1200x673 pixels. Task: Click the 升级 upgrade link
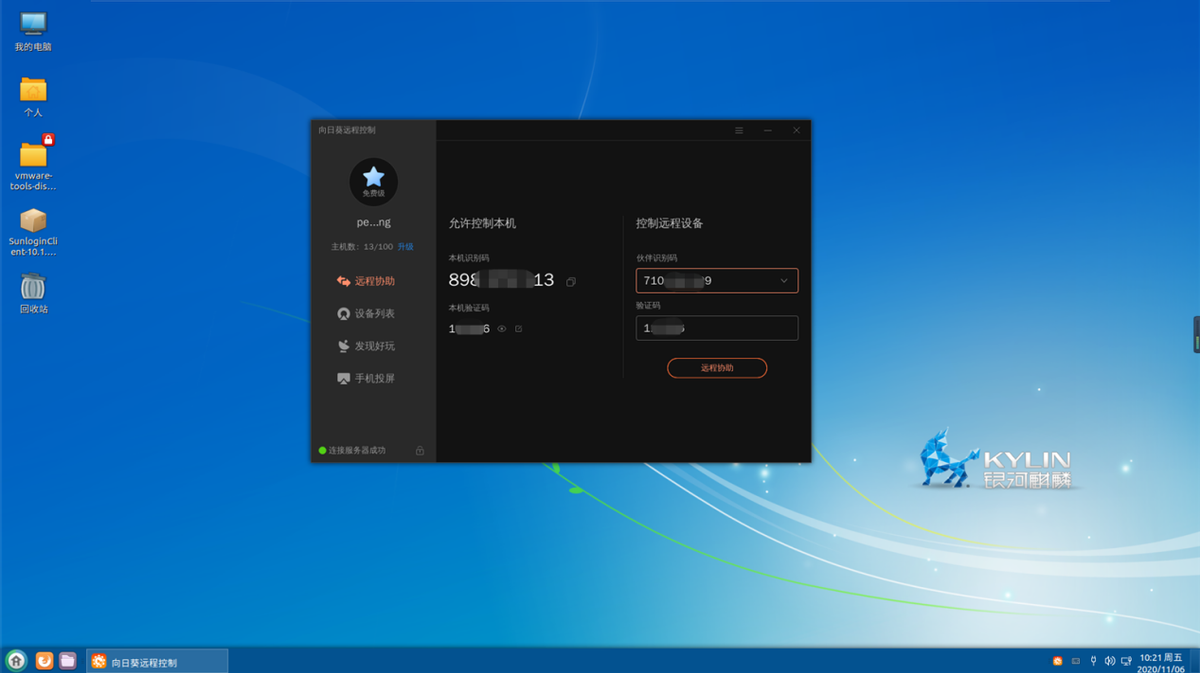[405, 247]
